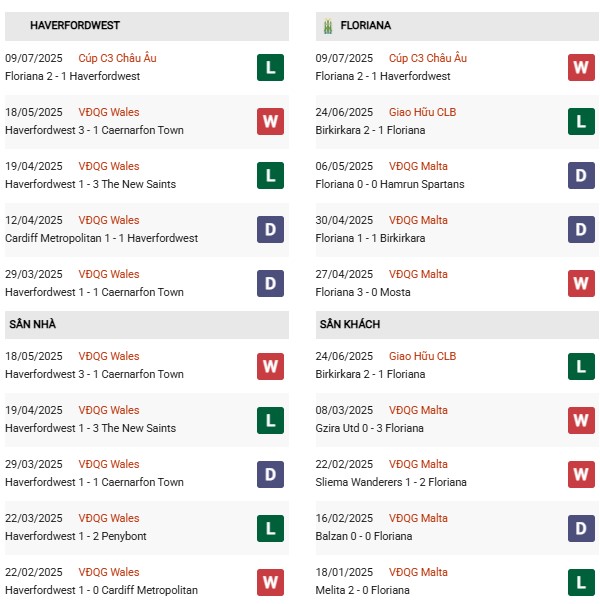This screenshot has height=604, width=600.
Task: Click W badge for Floriana 3-0 Mosta
Action: click(581, 283)
